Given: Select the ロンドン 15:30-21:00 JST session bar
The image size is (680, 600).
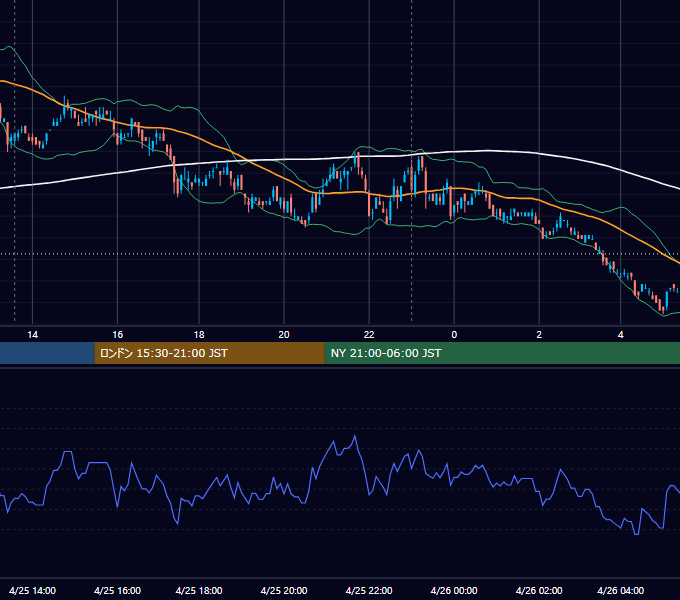Looking at the screenshot, I should click(x=209, y=353).
